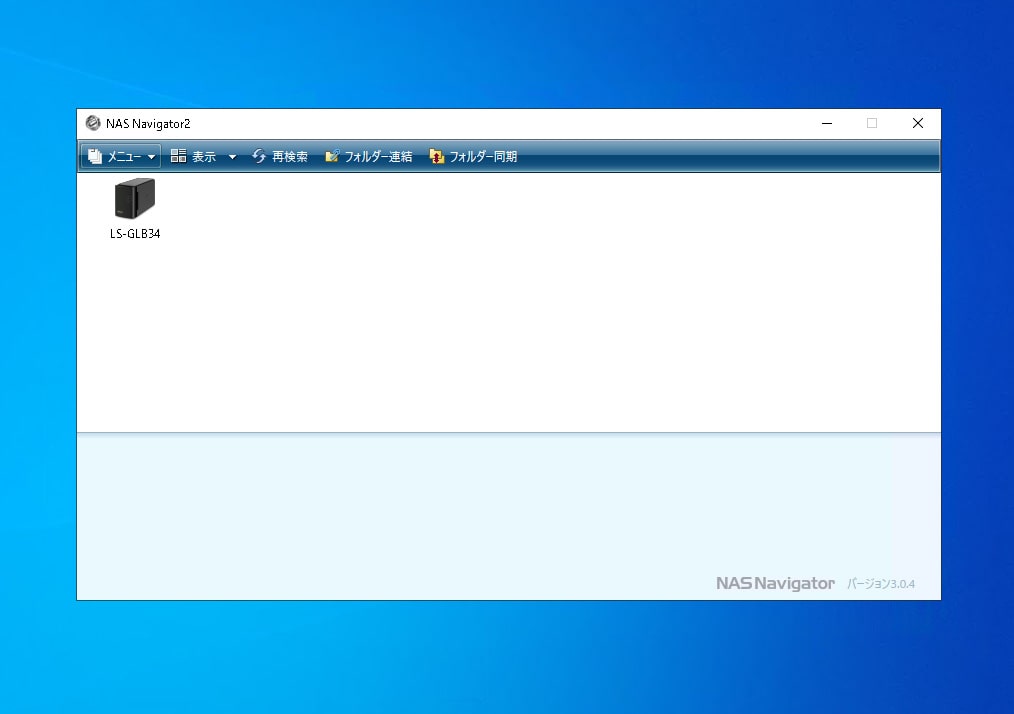Image resolution: width=1014 pixels, height=714 pixels.
Task: Click the LS-GLB34 device name label
Action: tap(135, 233)
